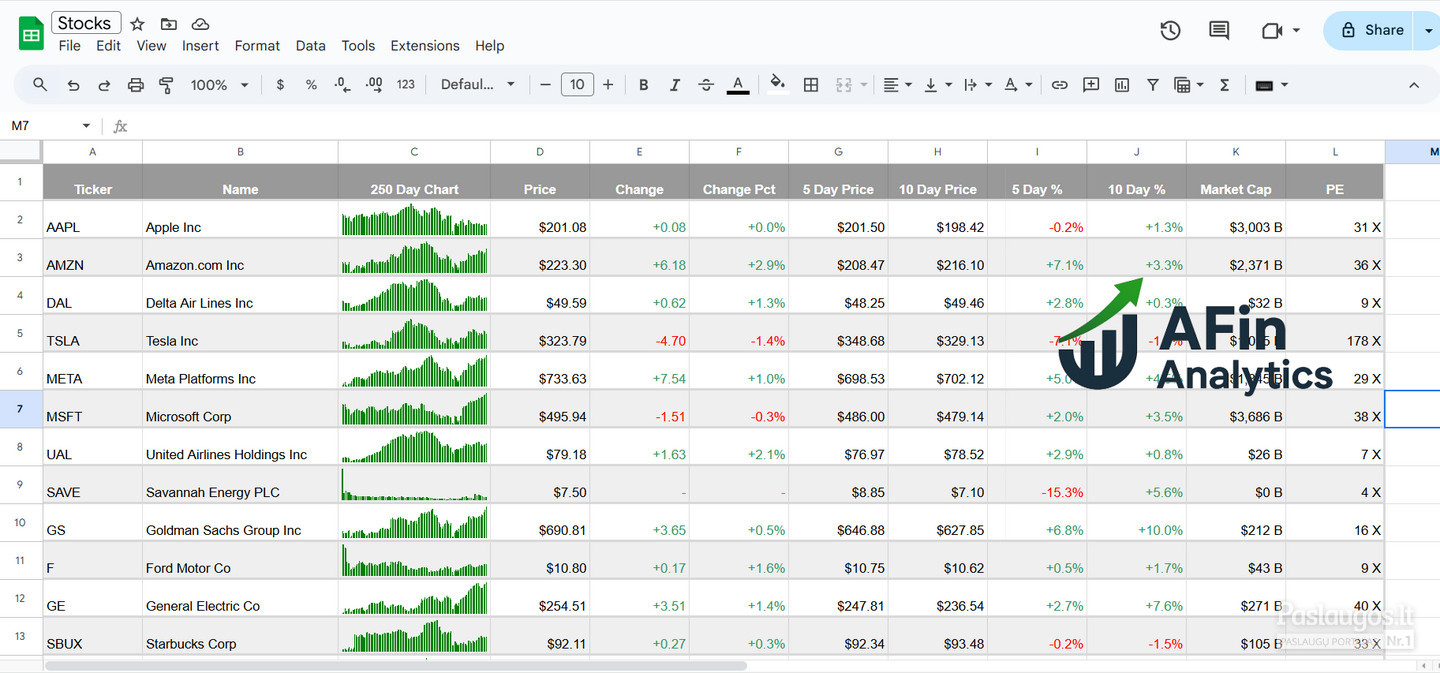Image resolution: width=1440 pixels, height=673 pixels.
Task: Create a filter
Action: pos(1153,85)
